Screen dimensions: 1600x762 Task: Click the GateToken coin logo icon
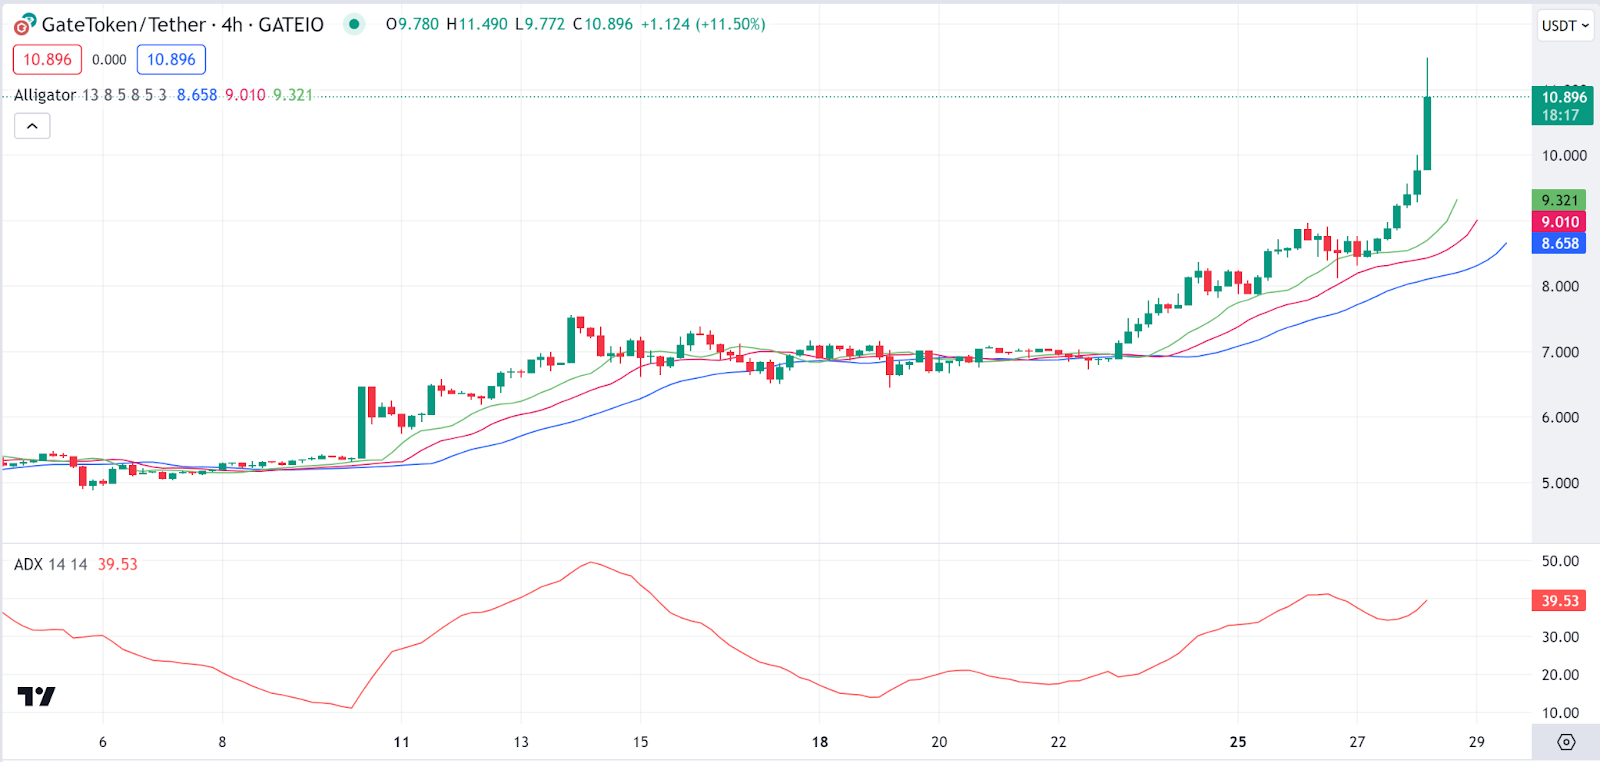pyautogui.click(x=25, y=24)
